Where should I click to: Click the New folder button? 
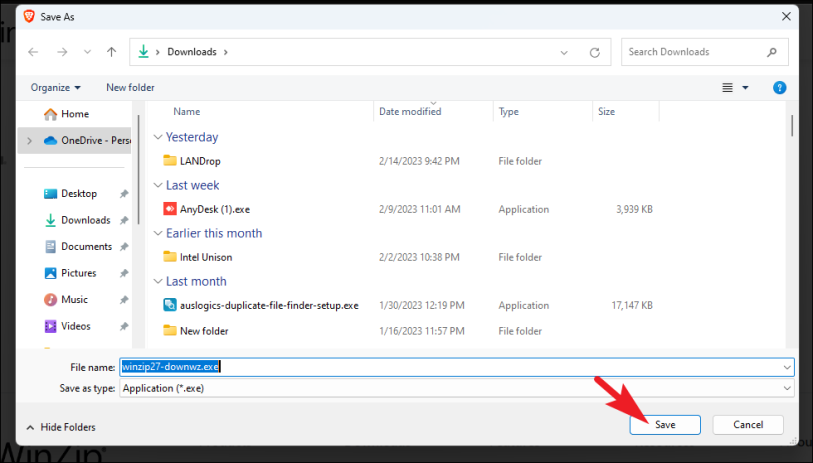[130, 88]
